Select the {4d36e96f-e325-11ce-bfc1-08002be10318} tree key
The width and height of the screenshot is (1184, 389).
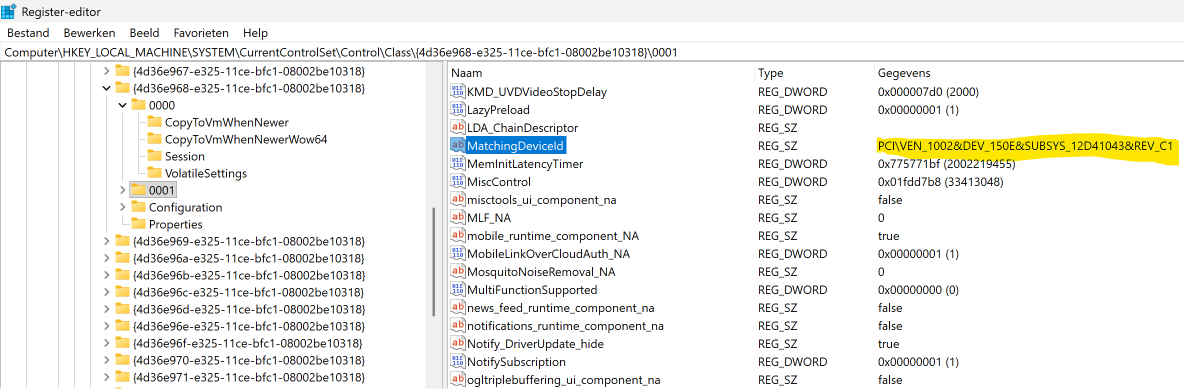pyautogui.click(x=248, y=343)
